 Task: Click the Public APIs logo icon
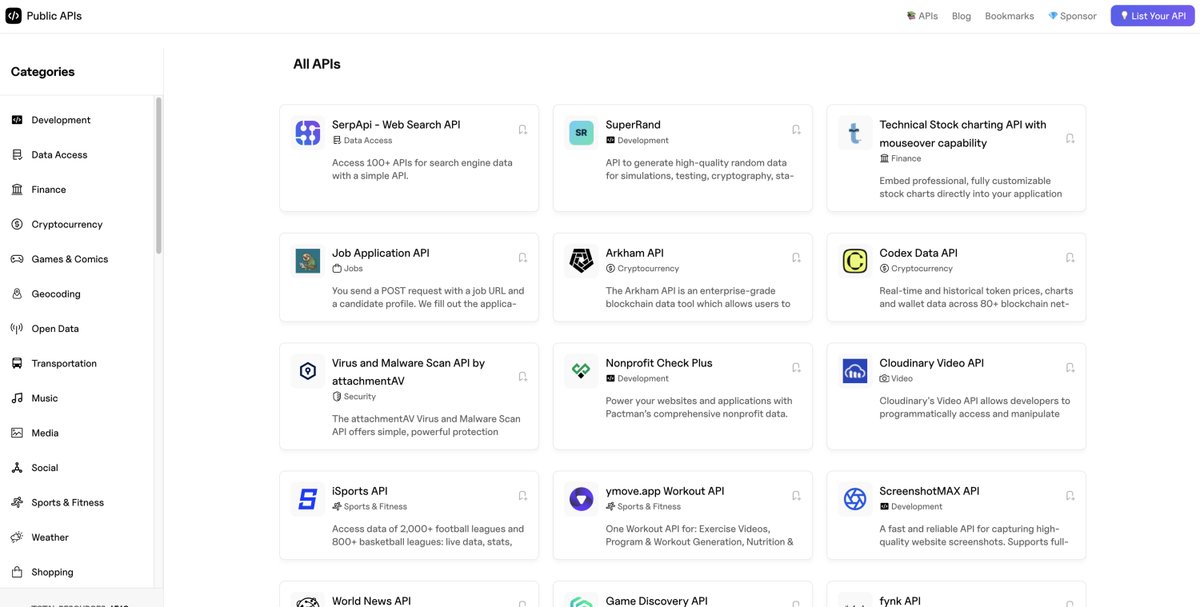[13, 16]
